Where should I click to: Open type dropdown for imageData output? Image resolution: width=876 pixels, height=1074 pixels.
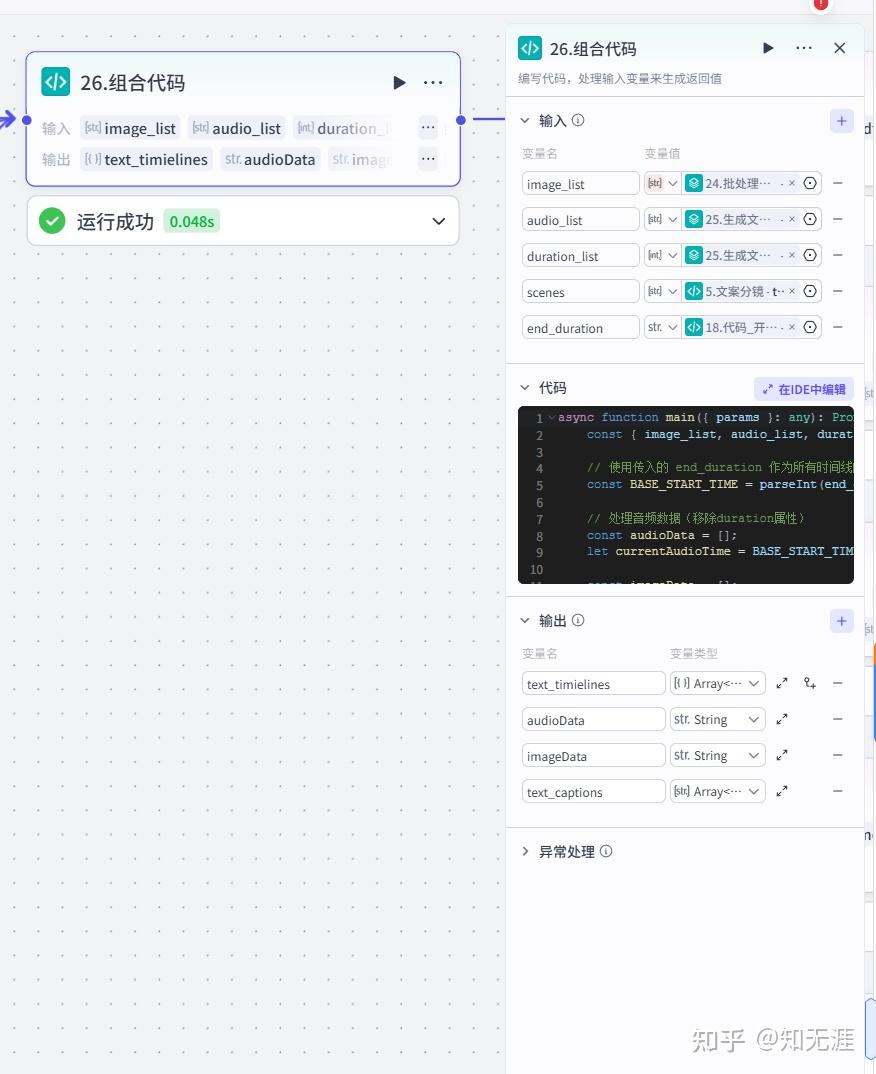718,755
